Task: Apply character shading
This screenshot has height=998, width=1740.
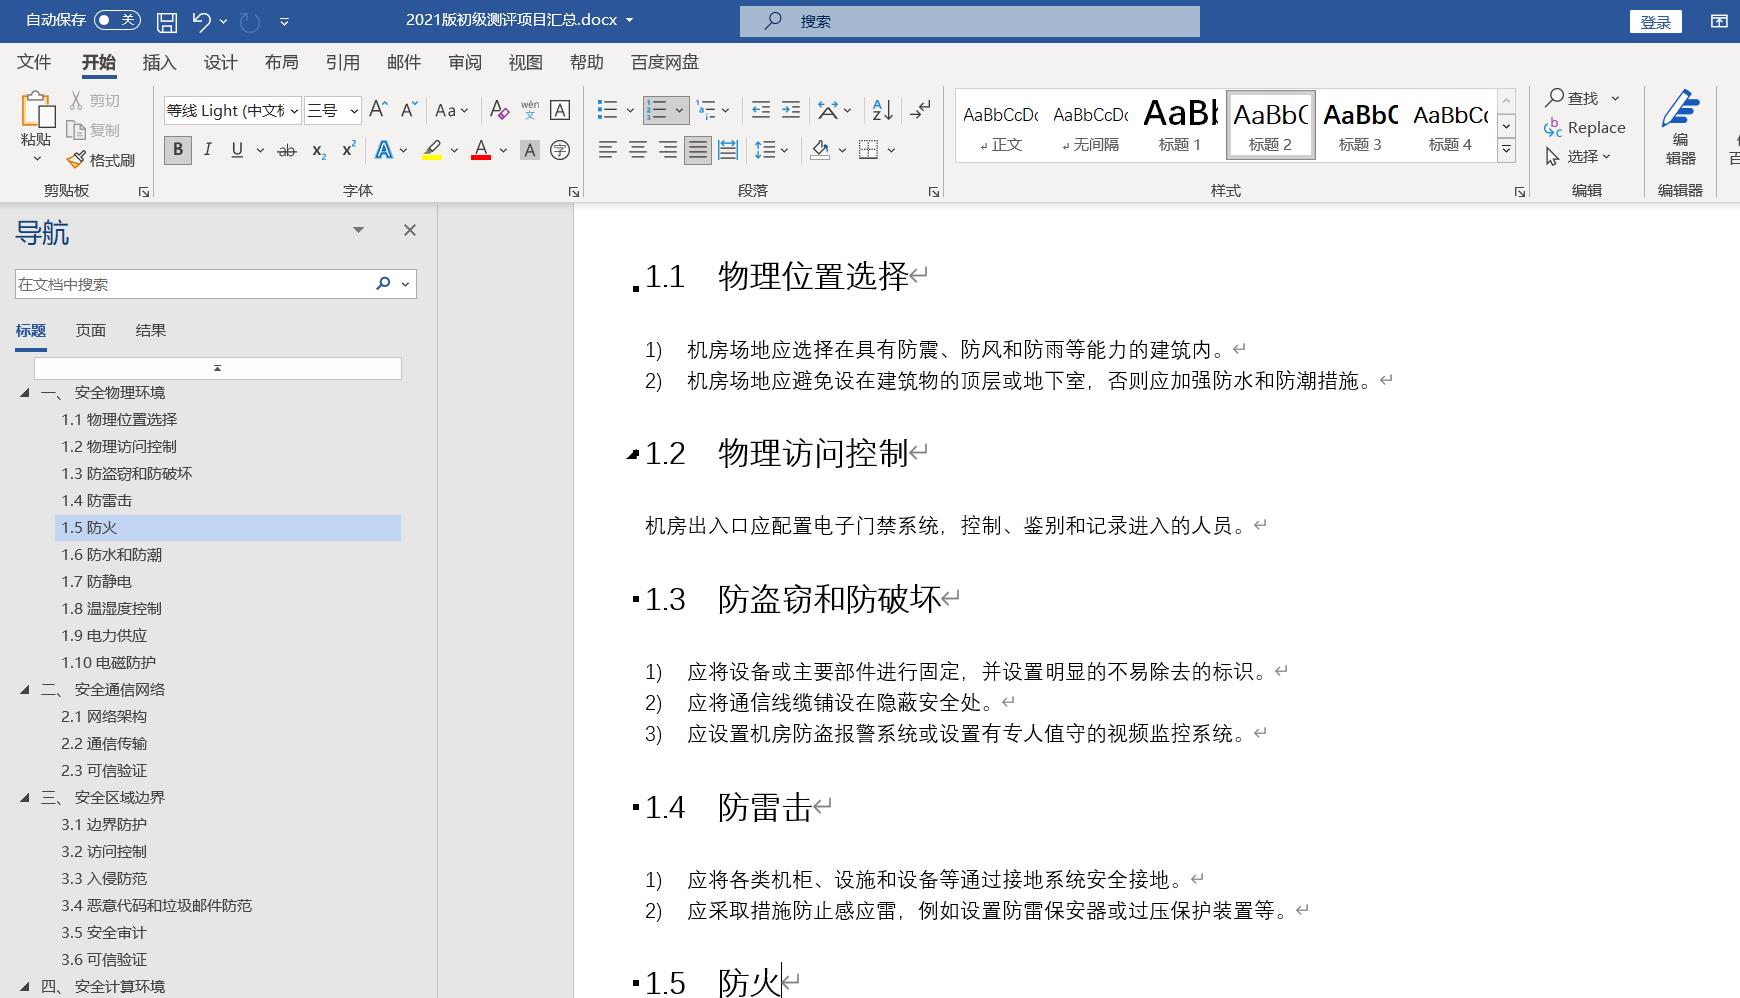Action: [530, 150]
